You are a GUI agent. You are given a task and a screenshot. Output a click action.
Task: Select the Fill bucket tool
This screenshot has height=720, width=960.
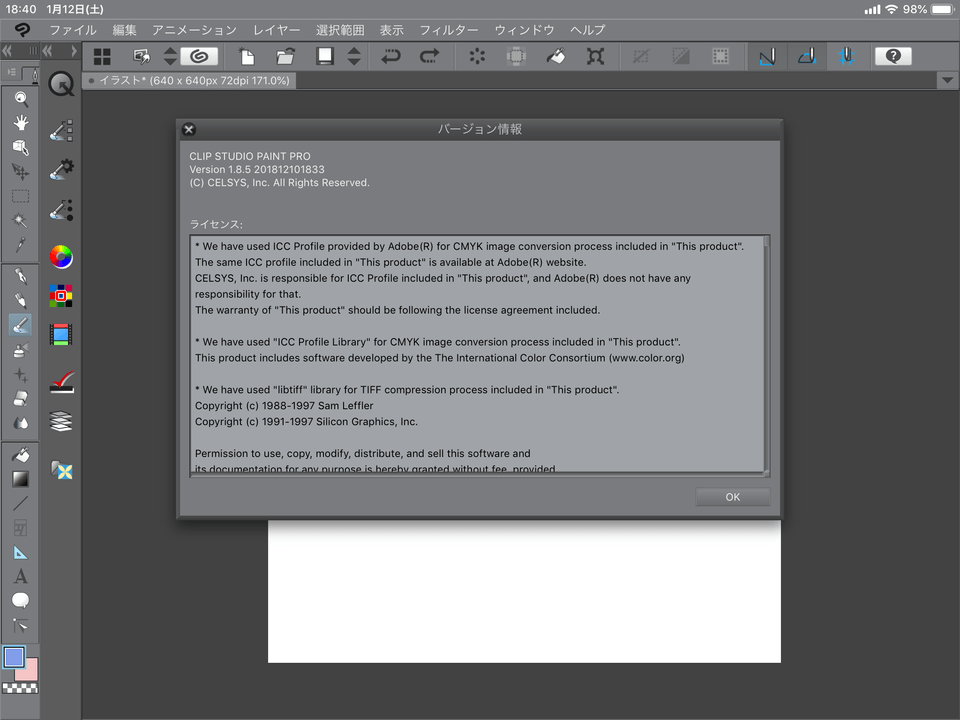pyautogui.click(x=21, y=455)
